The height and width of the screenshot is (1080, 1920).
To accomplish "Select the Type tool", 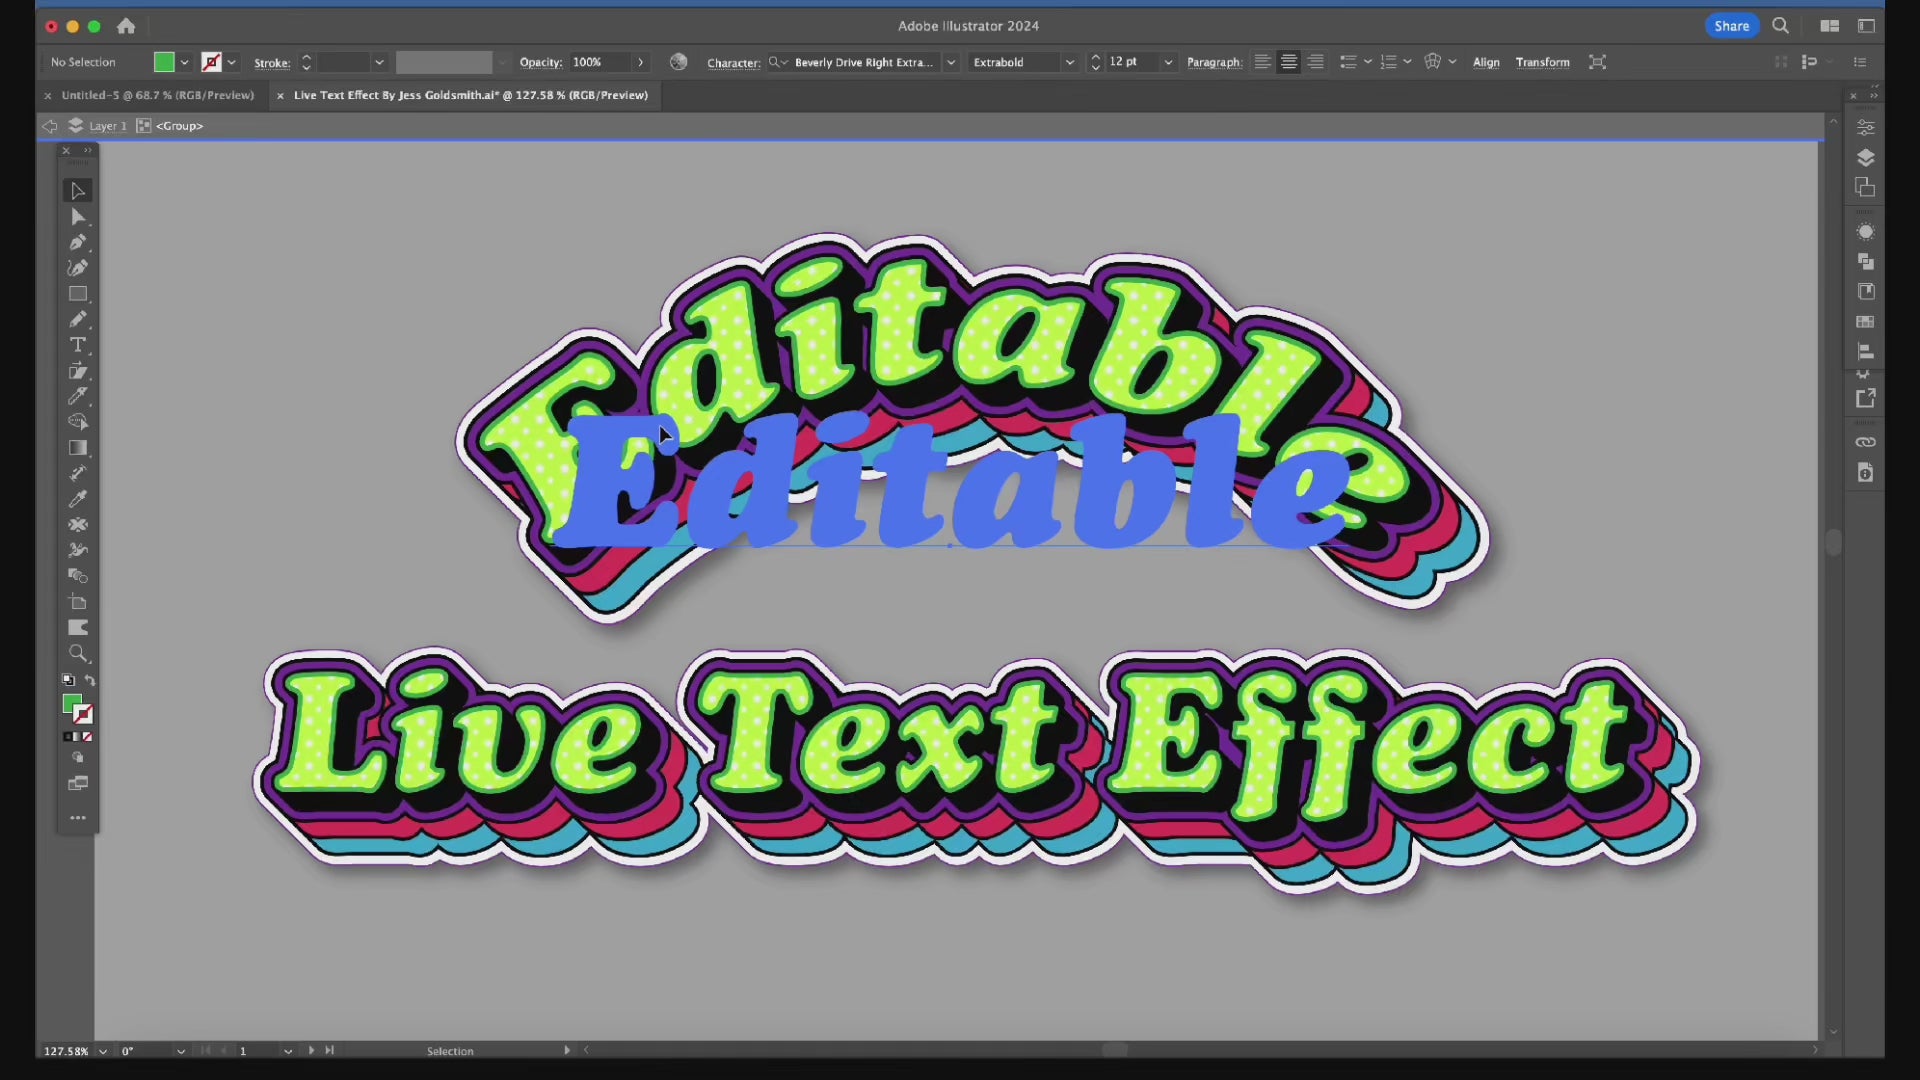I will point(78,345).
